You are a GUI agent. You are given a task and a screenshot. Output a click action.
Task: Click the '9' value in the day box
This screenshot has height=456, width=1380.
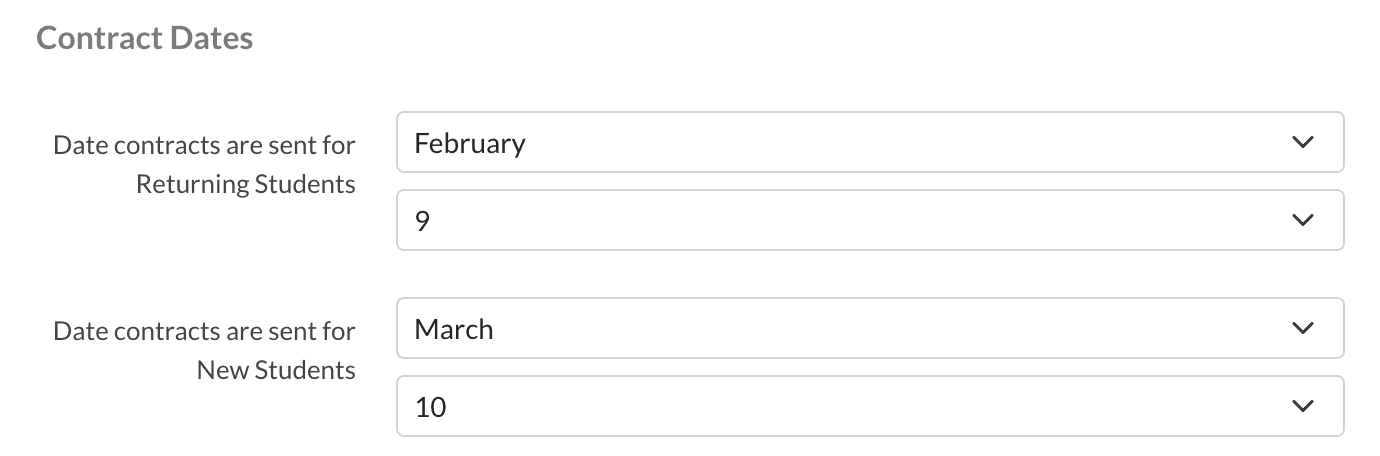[x=422, y=221]
